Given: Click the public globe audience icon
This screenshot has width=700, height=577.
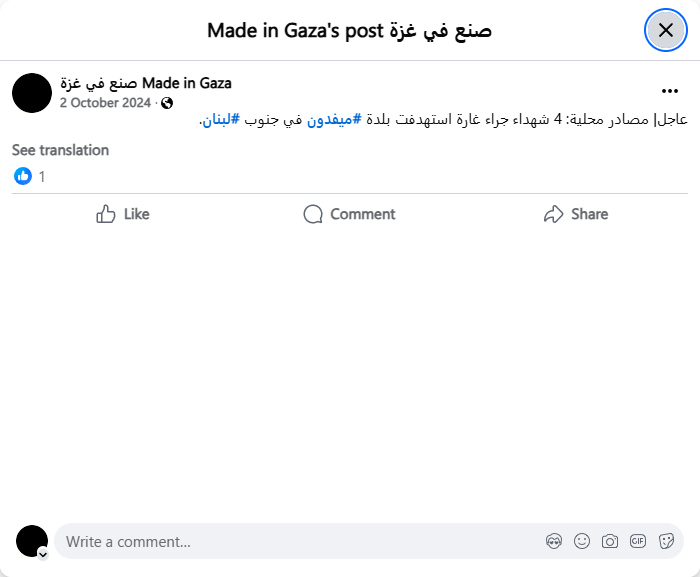Looking at the screenshot, I should (x=167, y=103).
